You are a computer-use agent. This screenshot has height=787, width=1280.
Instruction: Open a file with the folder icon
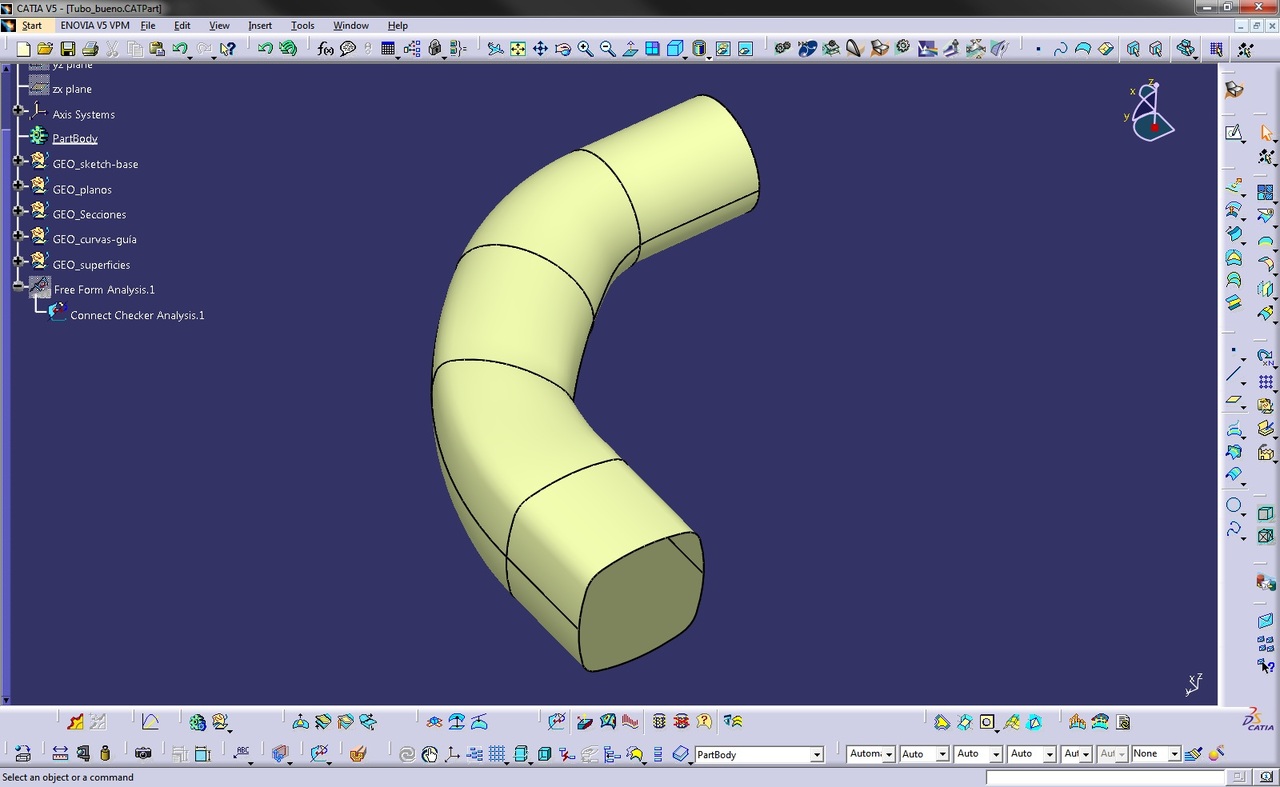(x=45, y=48)
